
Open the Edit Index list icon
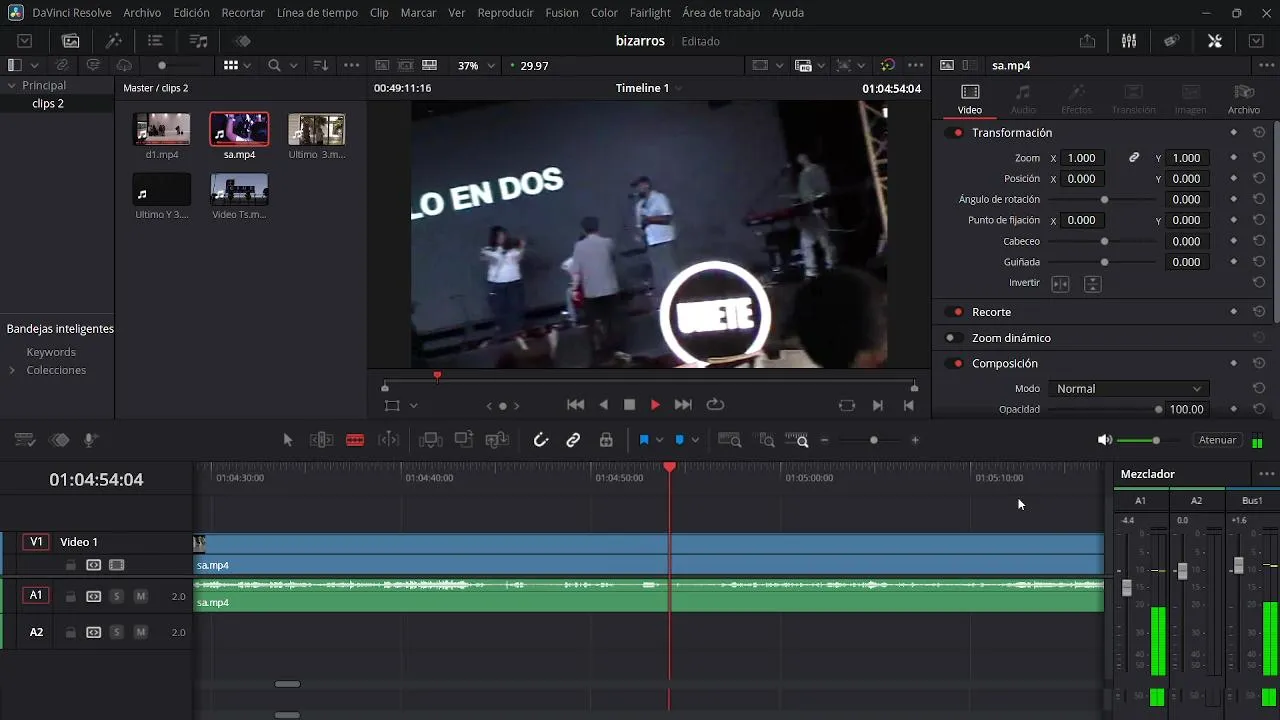click(x=155, y=41)
